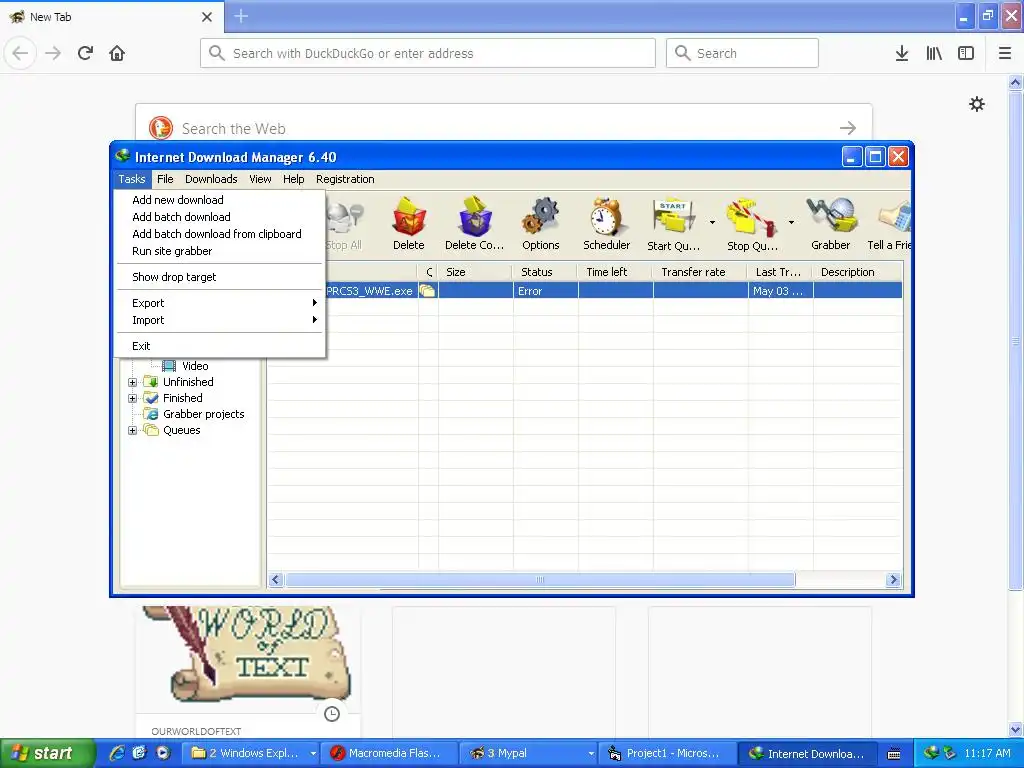Expand the Unfinished tree node
The width and height of the screenshot is (1024, 768).
coord(133,382)
